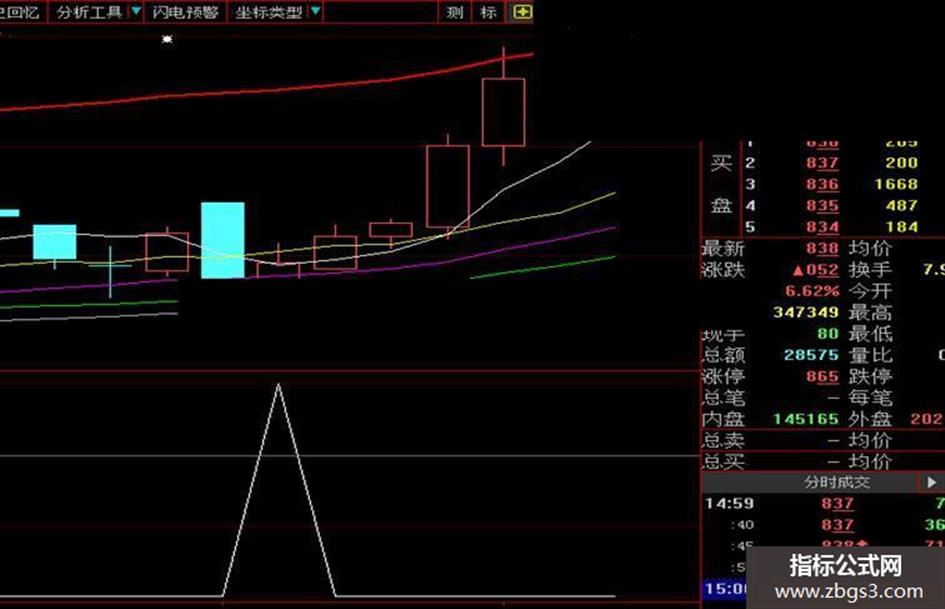The height and width of the screenshot is (609, 945).
Task: Click the 6.62% change percentage
Action: tap(812, 291)
